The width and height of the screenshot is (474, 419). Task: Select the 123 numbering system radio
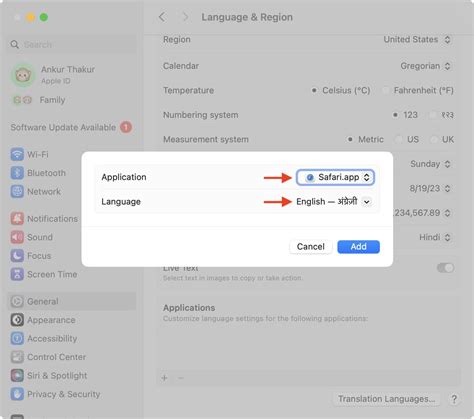(395, 115)
